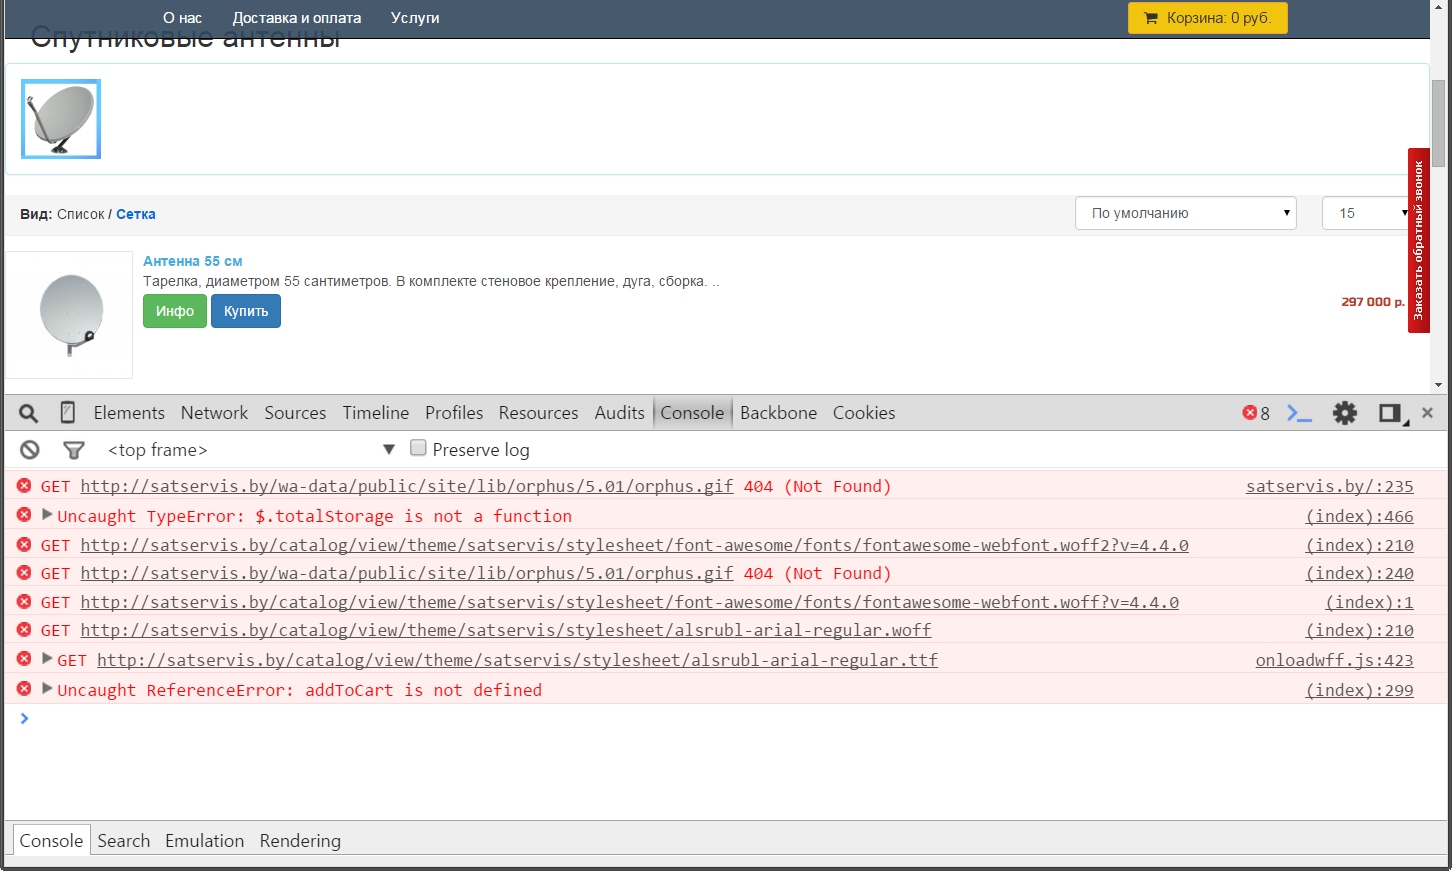Screen dimensions: 1452x871
Task: Click the red error count icon showing 8
Action: [1250, 413]
